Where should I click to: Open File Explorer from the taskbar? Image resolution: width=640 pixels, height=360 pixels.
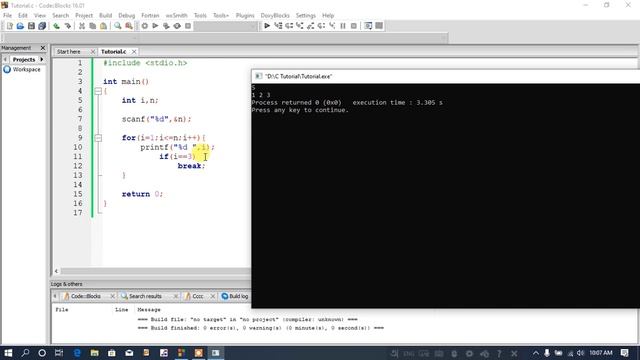tap(94, 353)
